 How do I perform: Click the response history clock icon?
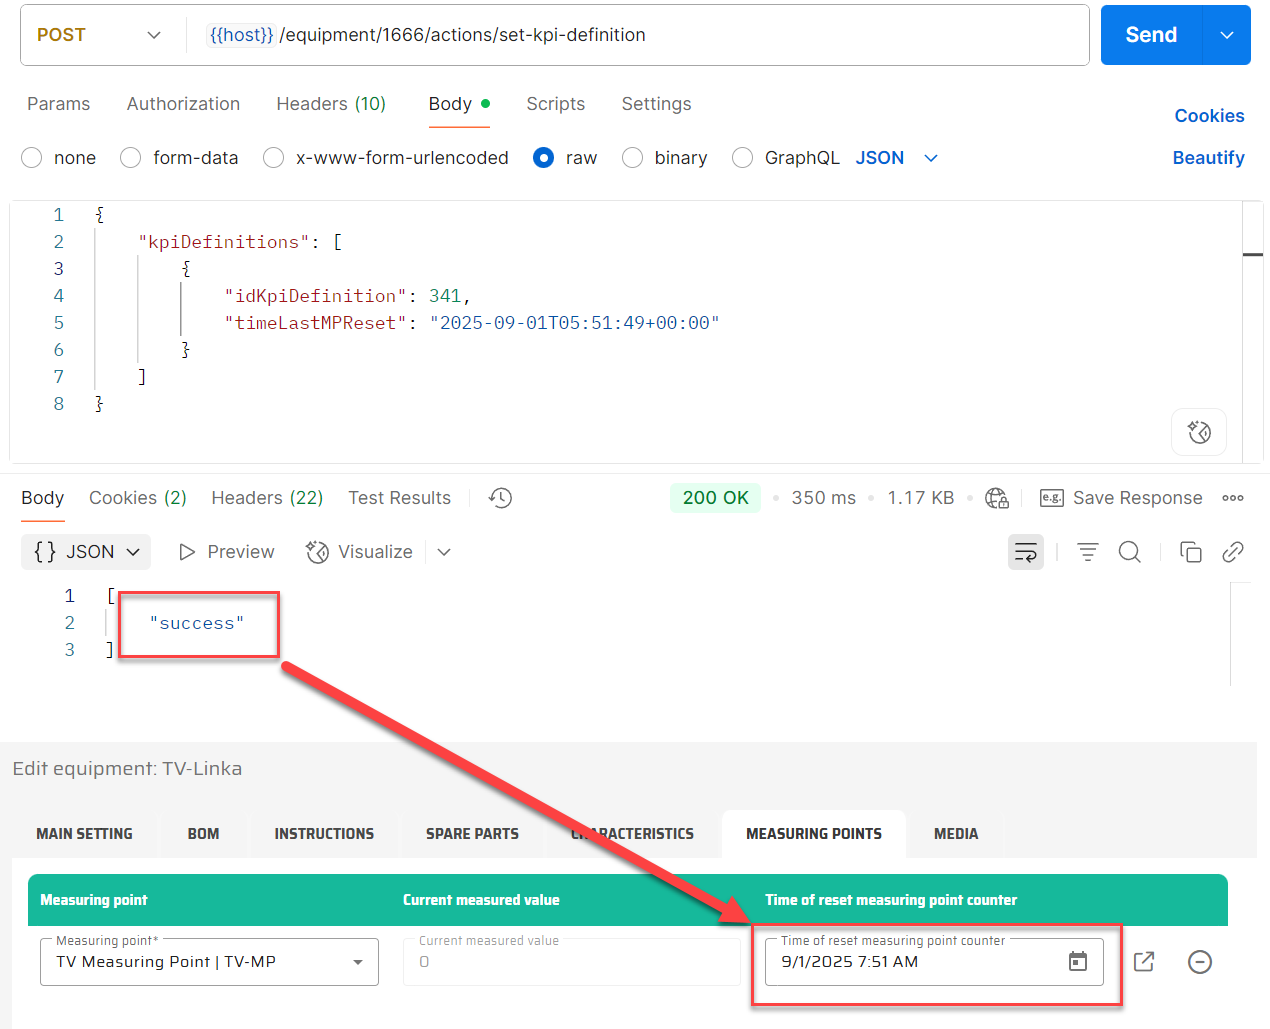[x=500, y=498]
